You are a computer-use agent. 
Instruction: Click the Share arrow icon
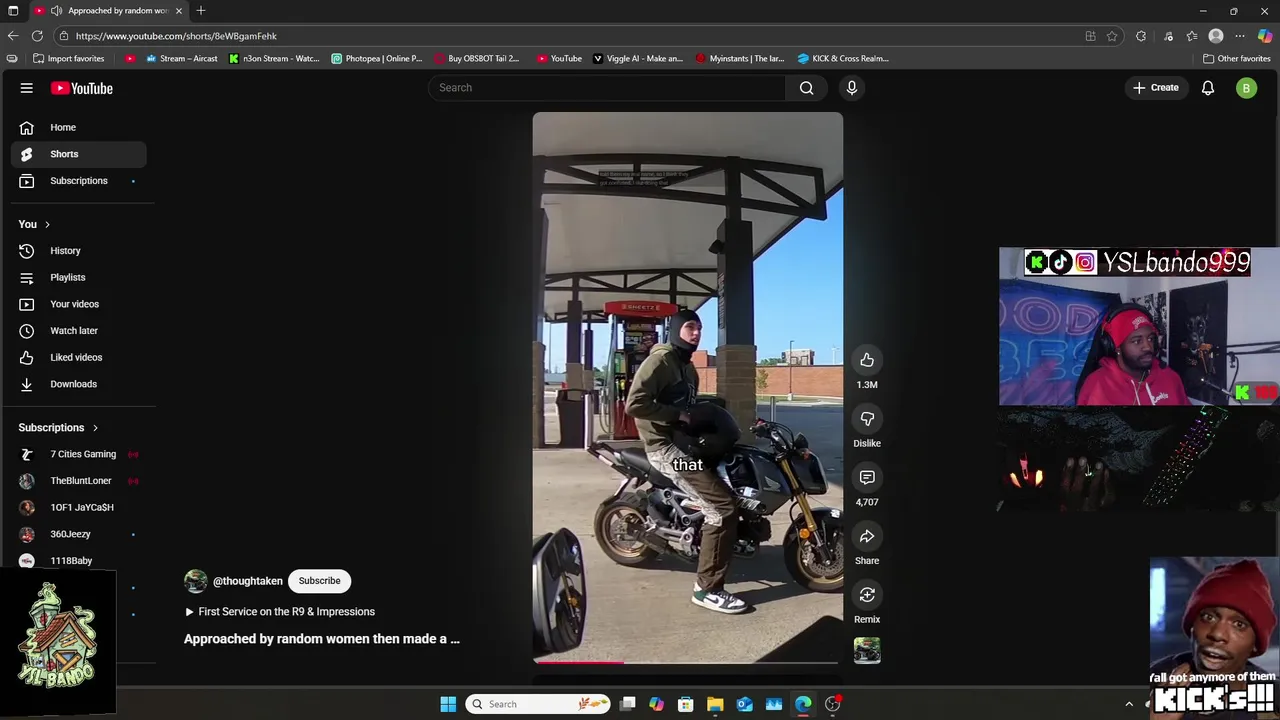coord(867,537)
